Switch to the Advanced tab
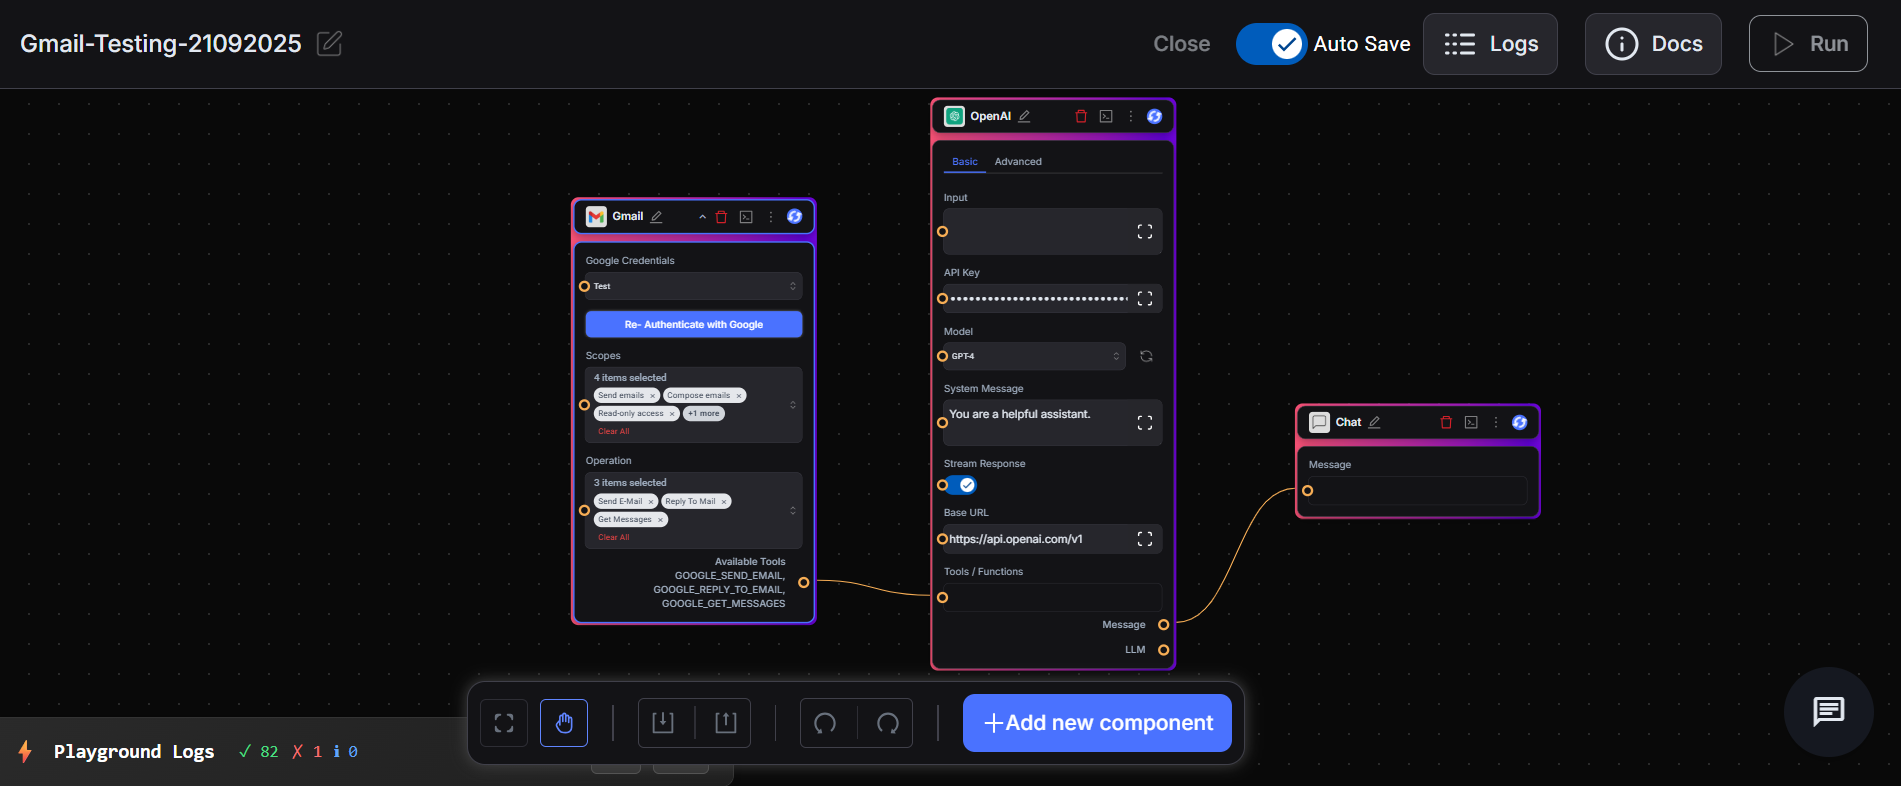The image size is (1901, 786). tap(1018, 162)
